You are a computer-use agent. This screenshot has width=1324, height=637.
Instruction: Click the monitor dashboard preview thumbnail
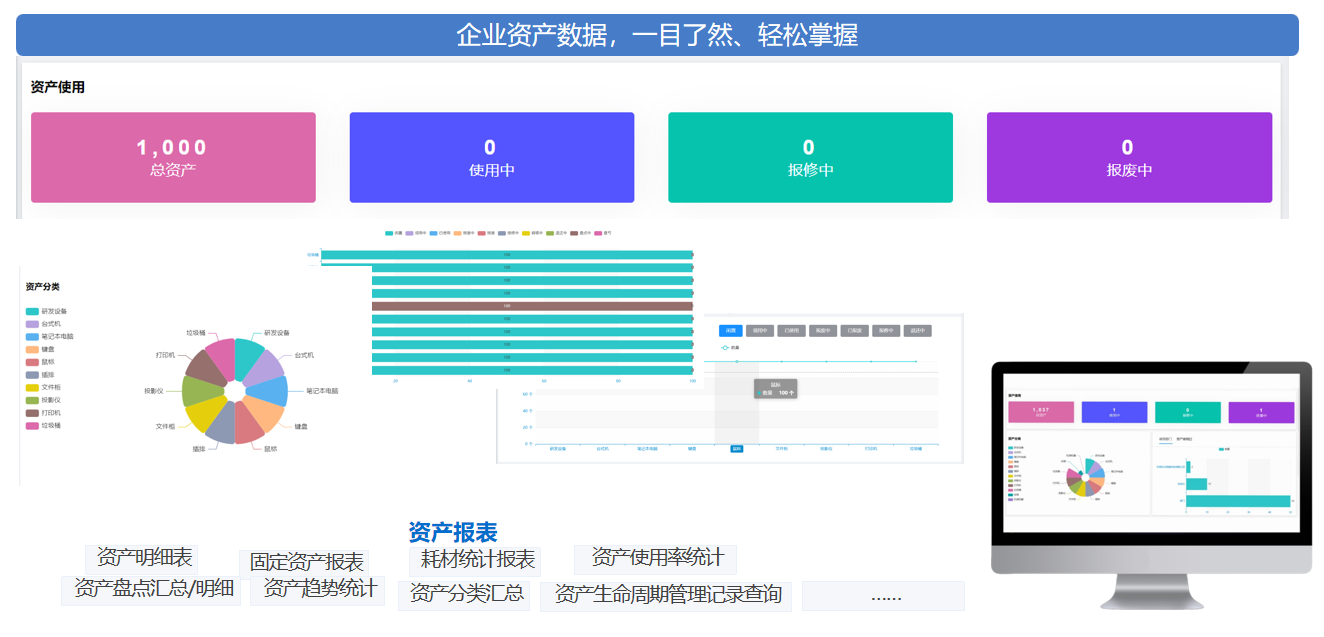point(1150,455)
